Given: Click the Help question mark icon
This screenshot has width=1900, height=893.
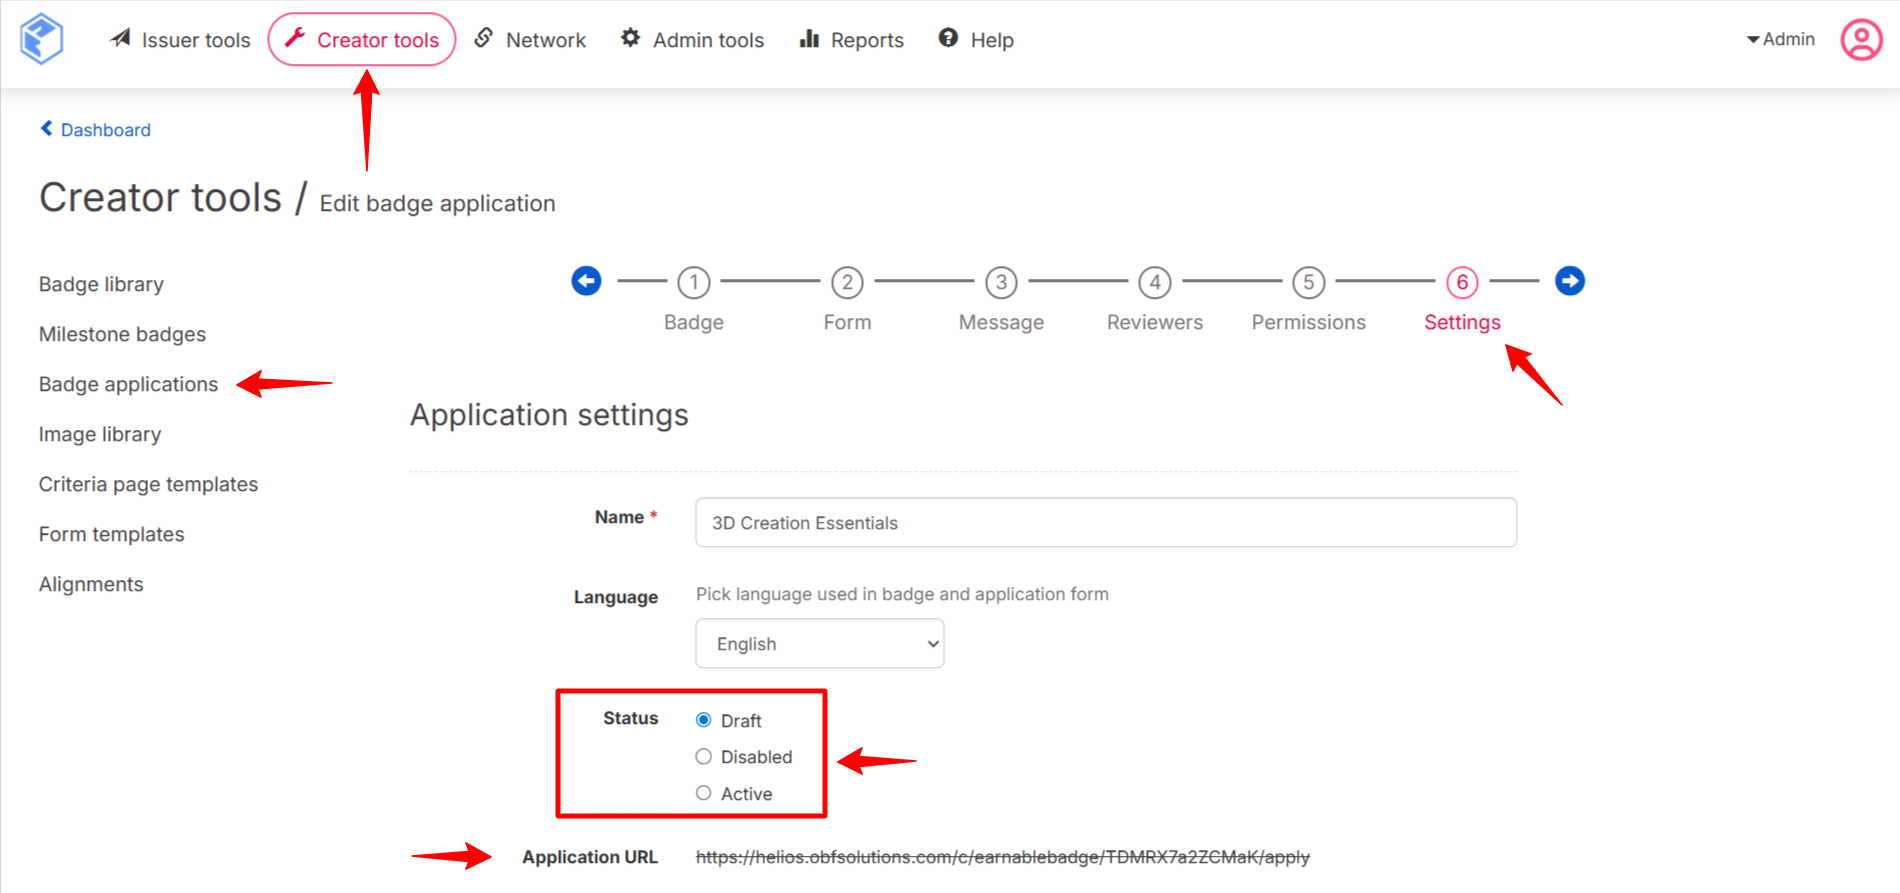Looking at the screenshot, I should (948, 38).
